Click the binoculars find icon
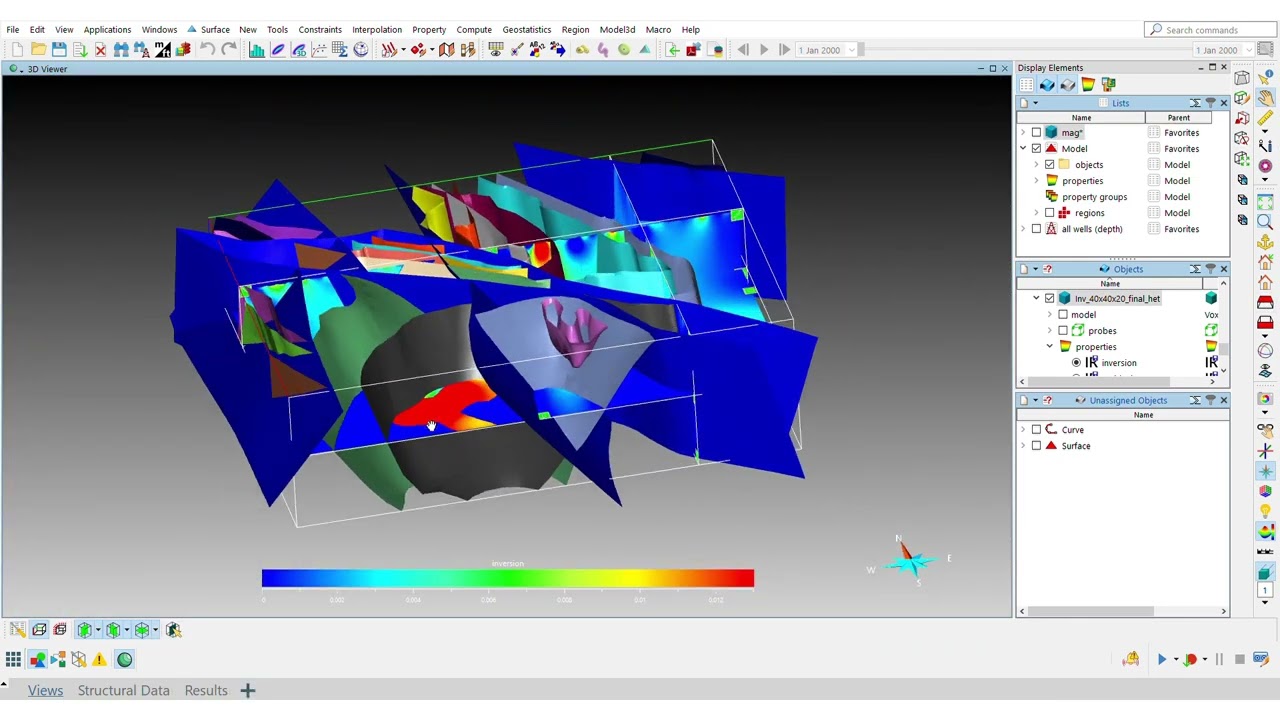Image resolution: width=1280 pixels, height=720 pixels. pyautogui.click(x=121, y=50)
